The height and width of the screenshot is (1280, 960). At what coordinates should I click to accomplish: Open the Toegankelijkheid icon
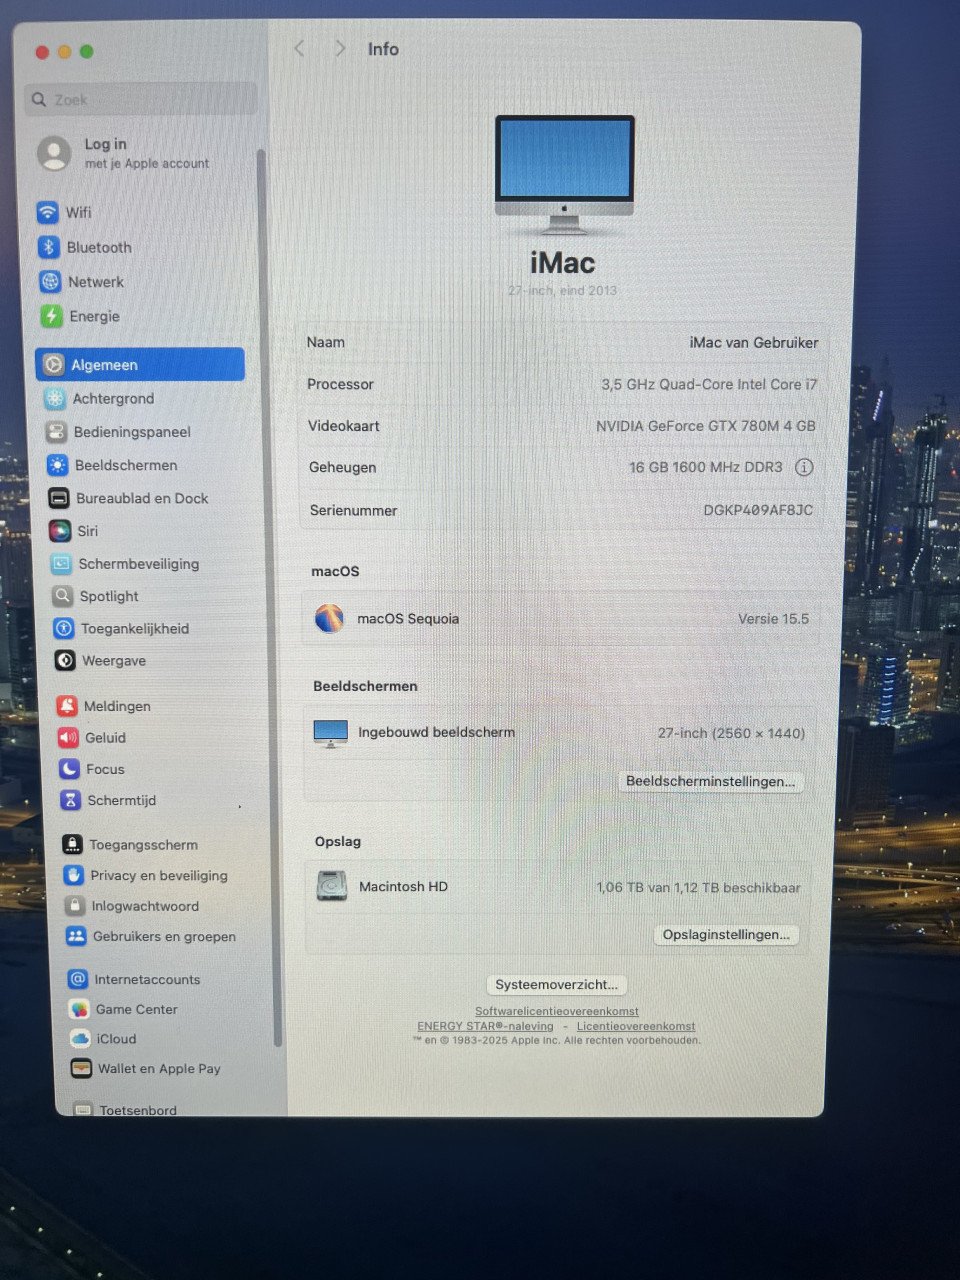[x=63, y=628]
